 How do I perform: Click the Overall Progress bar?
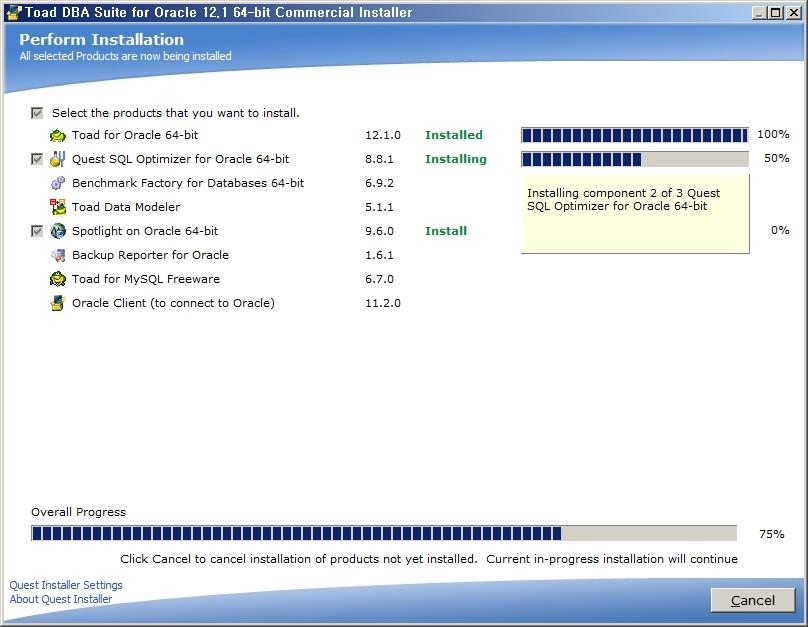(383, 534)
